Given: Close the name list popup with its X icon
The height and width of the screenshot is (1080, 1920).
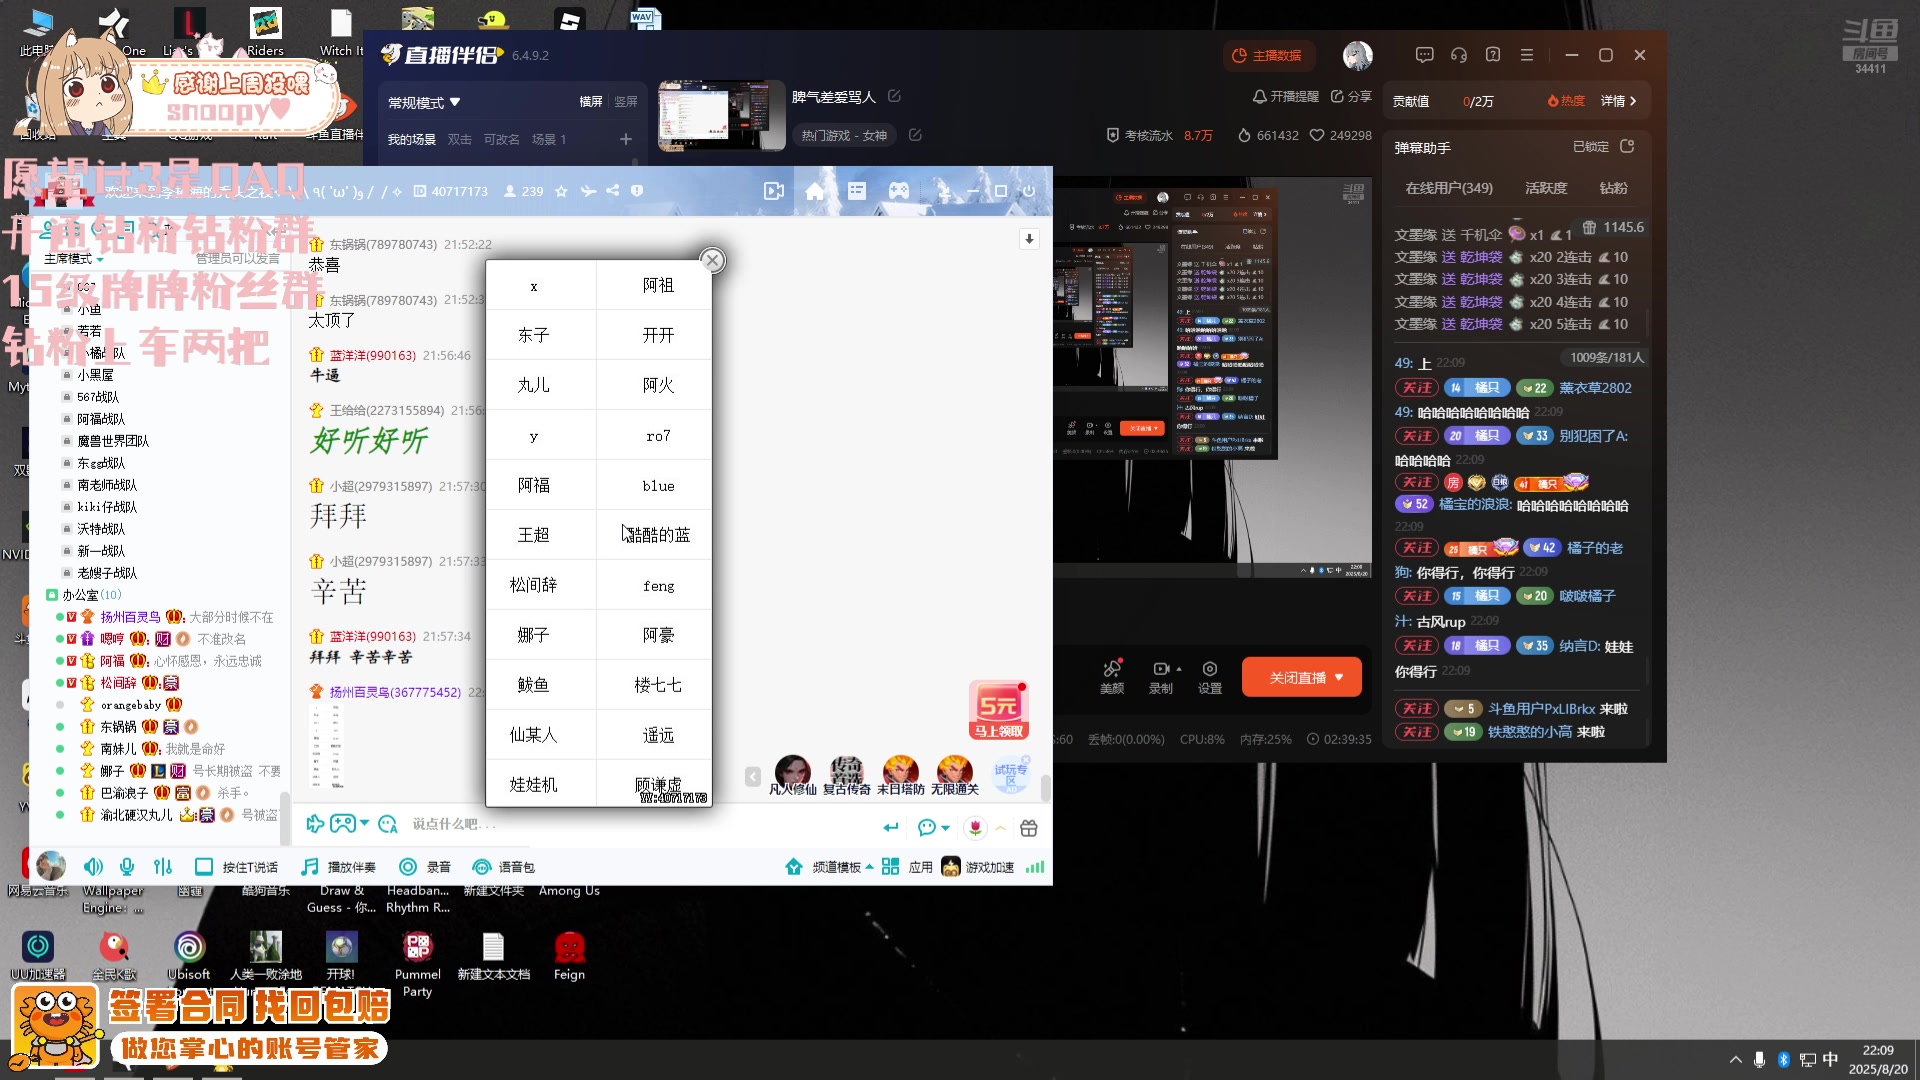Looking at the screenshot, I should (712, 261).
